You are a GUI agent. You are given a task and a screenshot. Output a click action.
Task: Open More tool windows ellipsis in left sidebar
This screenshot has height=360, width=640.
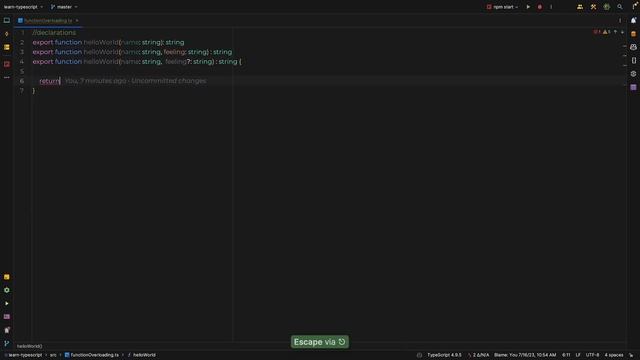tap(7, 77)
